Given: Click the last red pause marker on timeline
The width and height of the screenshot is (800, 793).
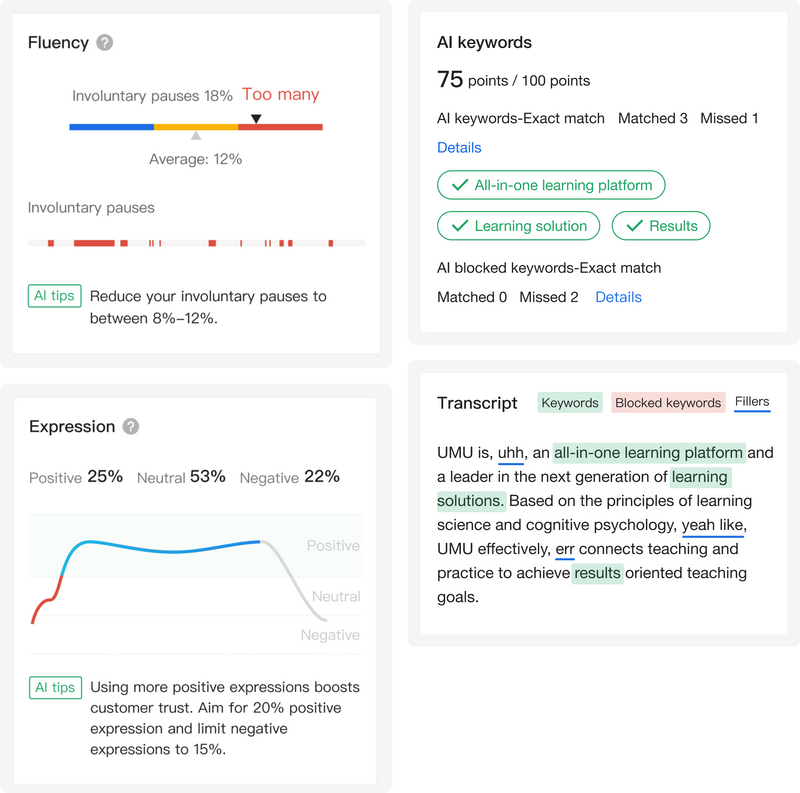Looking at the screenshot, I should tap(331, 243).
